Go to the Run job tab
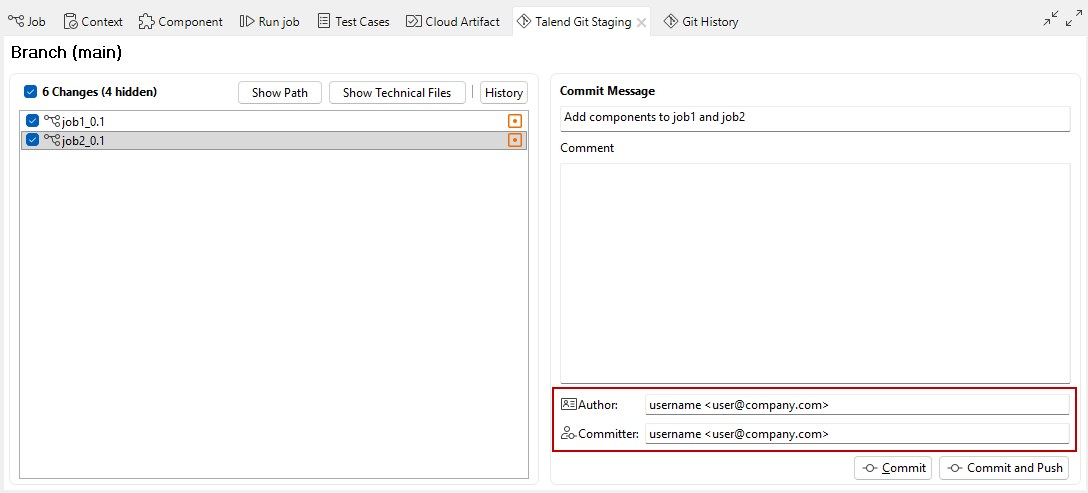Screen dimensions: 1088x493 point(269,22)
